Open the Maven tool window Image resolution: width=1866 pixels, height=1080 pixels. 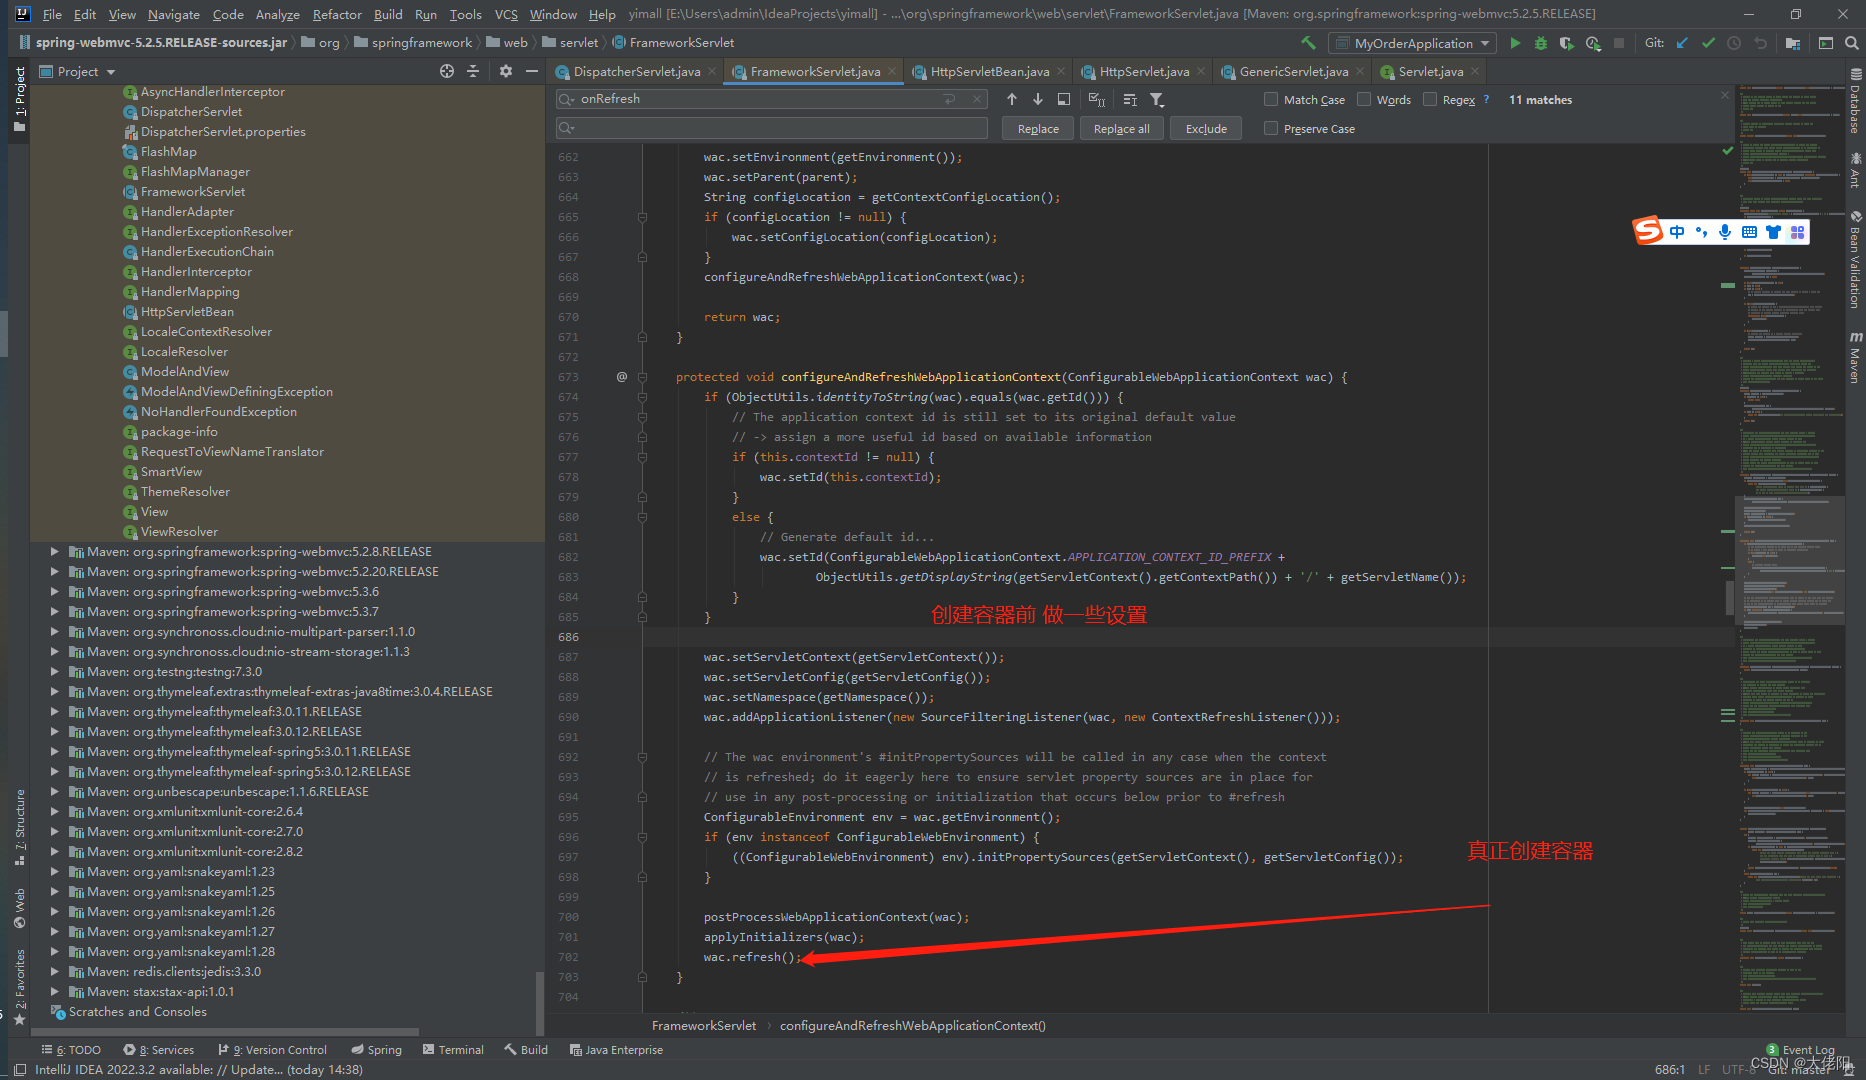[1856, 357]
